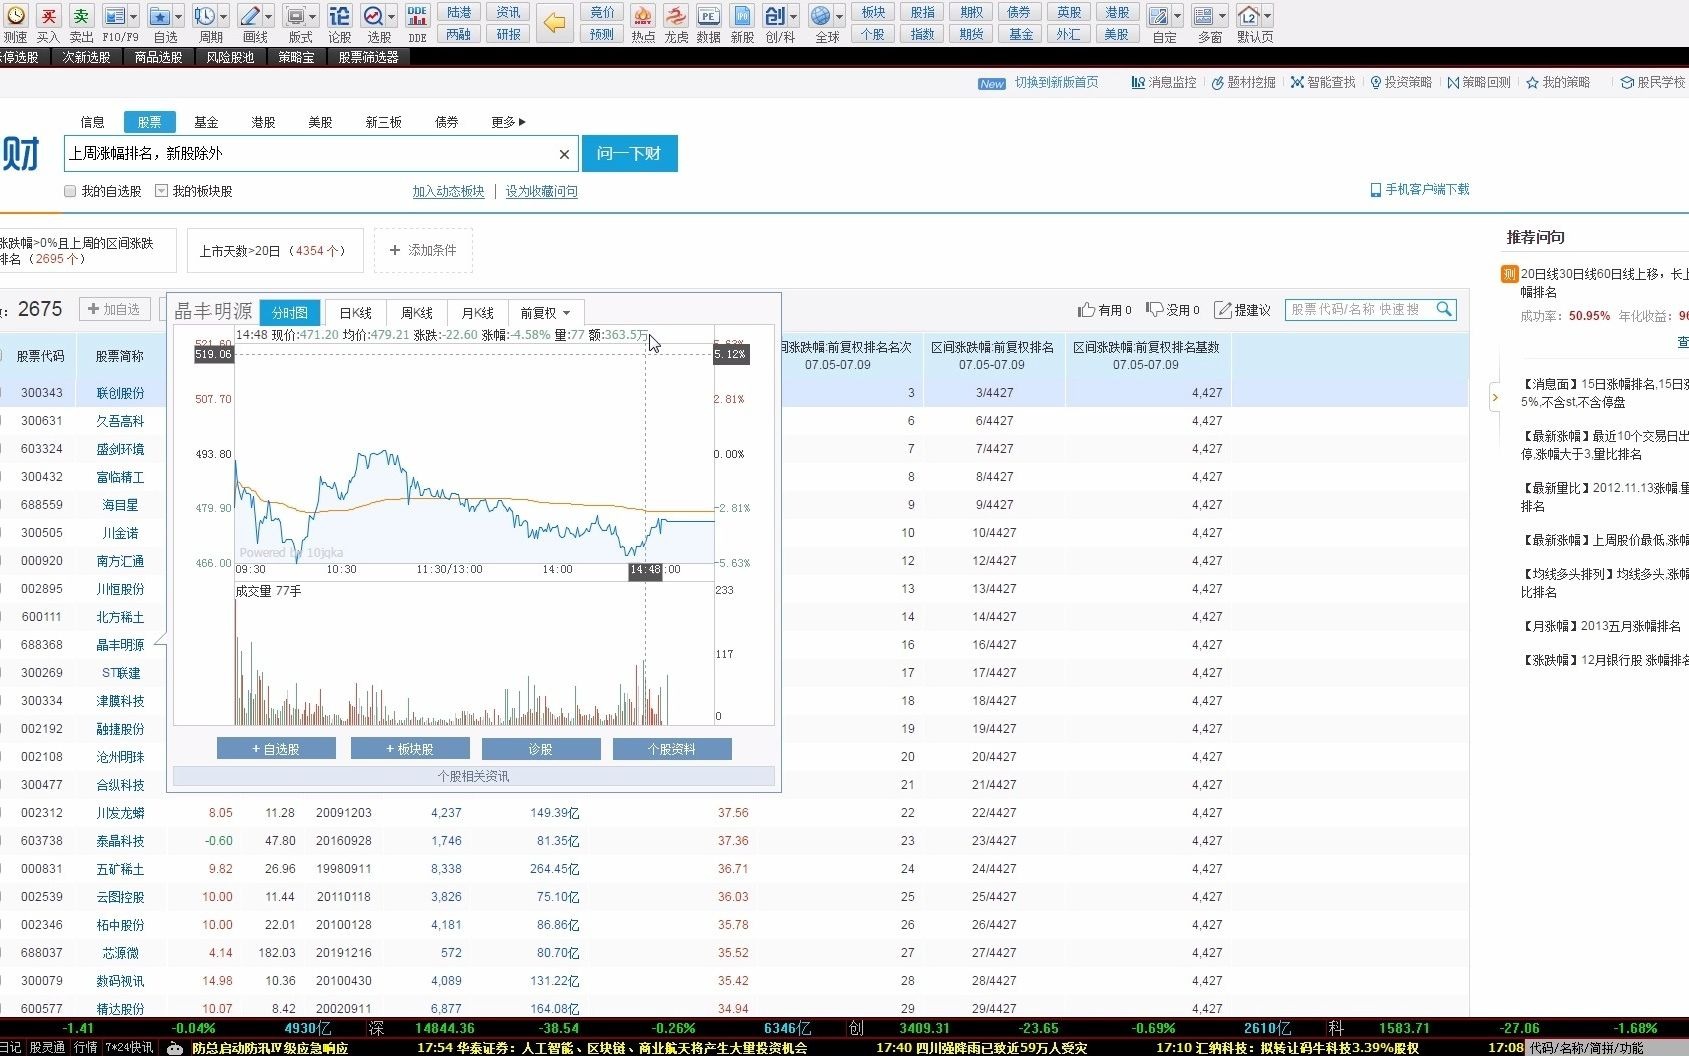The image size is (1689, 1056).
Task: Open the DDE chart icon
Action: (417, 16)
